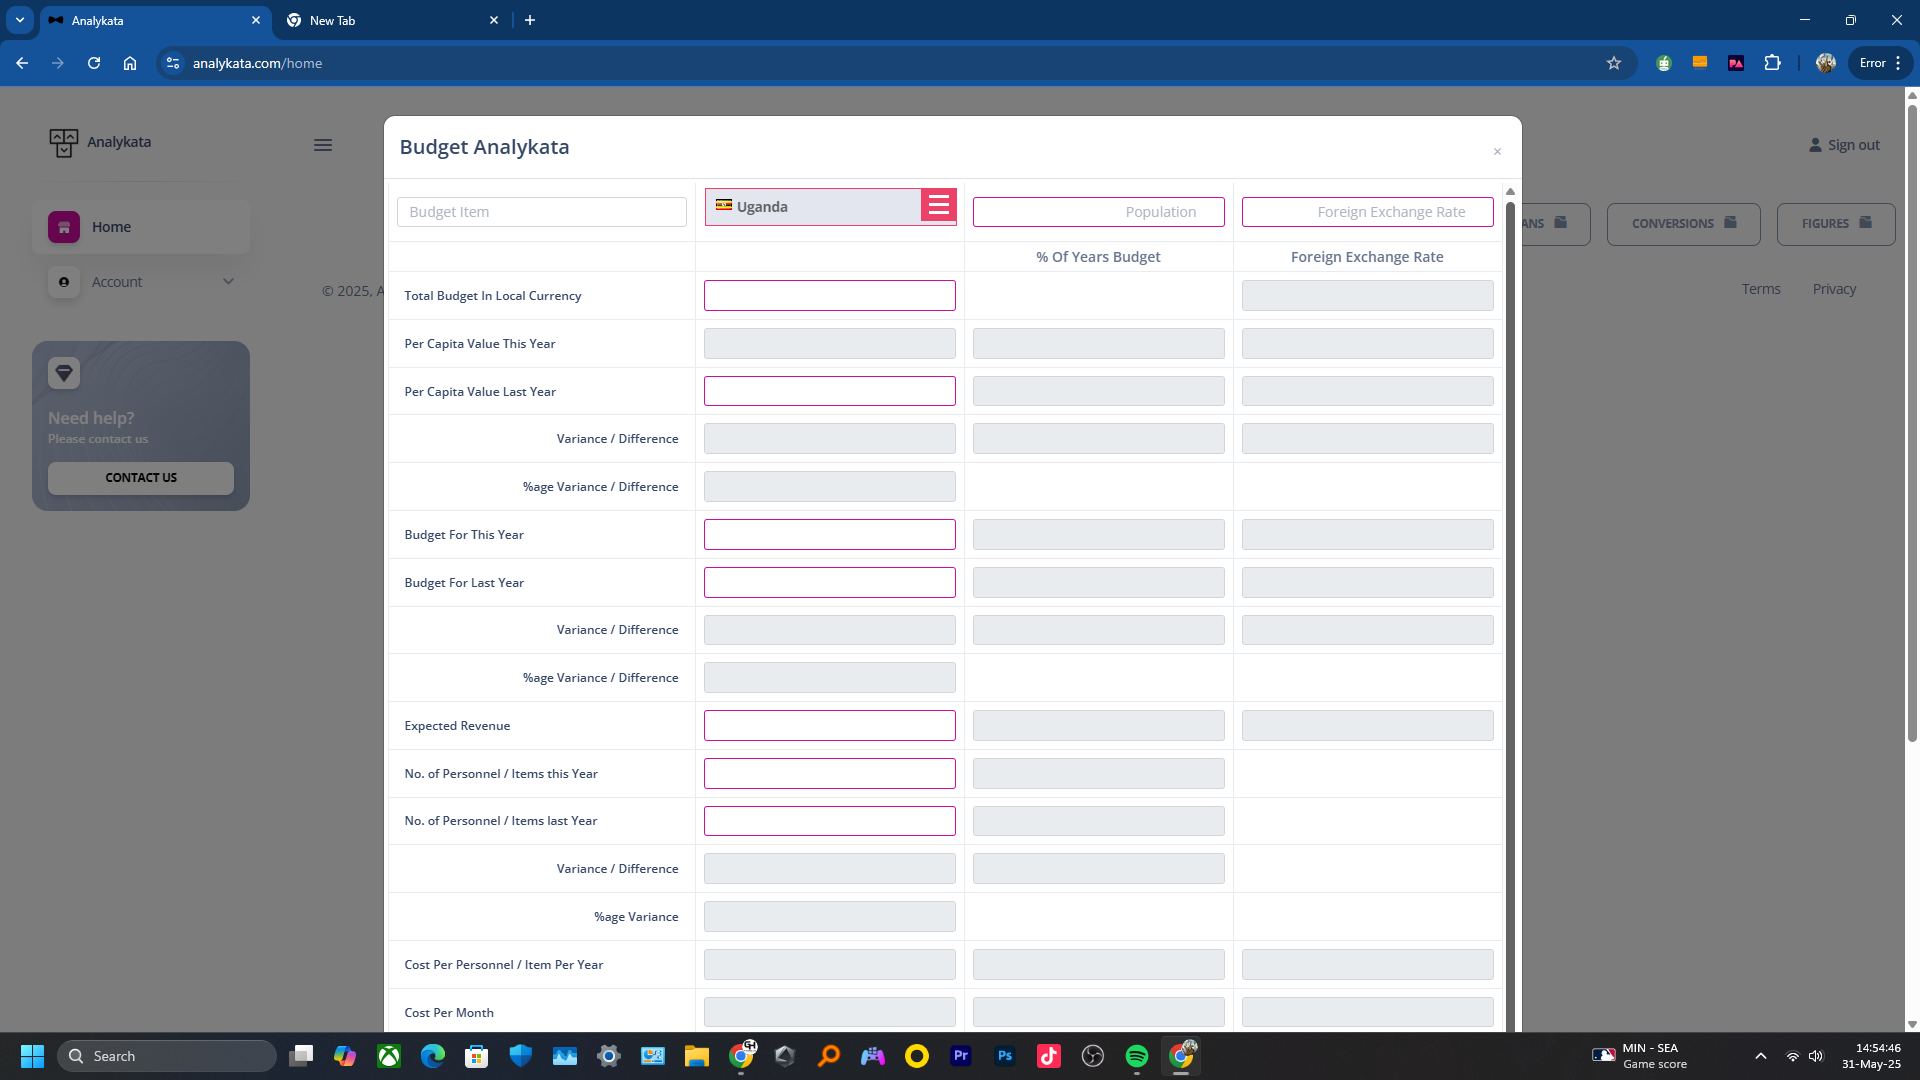
Task: Click the diamond help icon
Action: [x=64, y=373]
